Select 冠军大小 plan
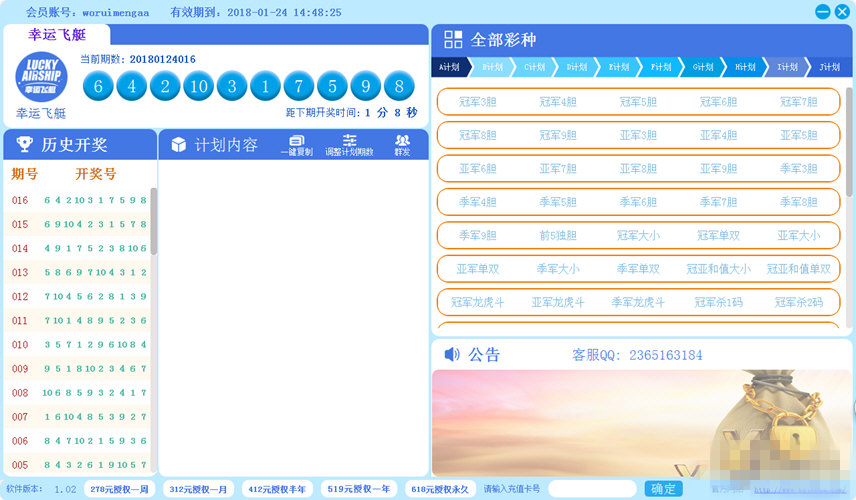Viewport: 856px width, 500px height. pos(638,235)
